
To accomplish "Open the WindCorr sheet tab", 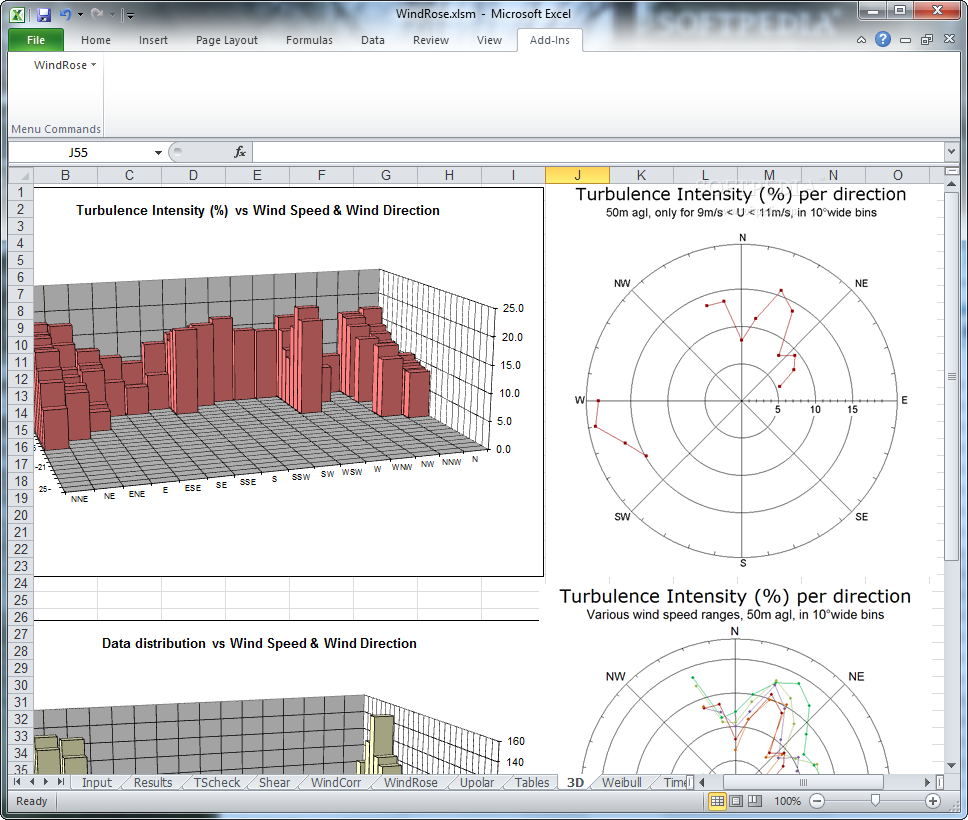I will click(336, 782).
